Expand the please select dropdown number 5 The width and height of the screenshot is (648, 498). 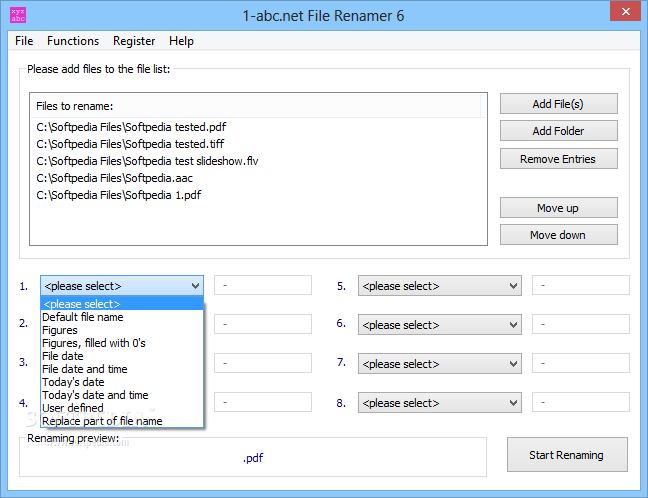[439, 286]
